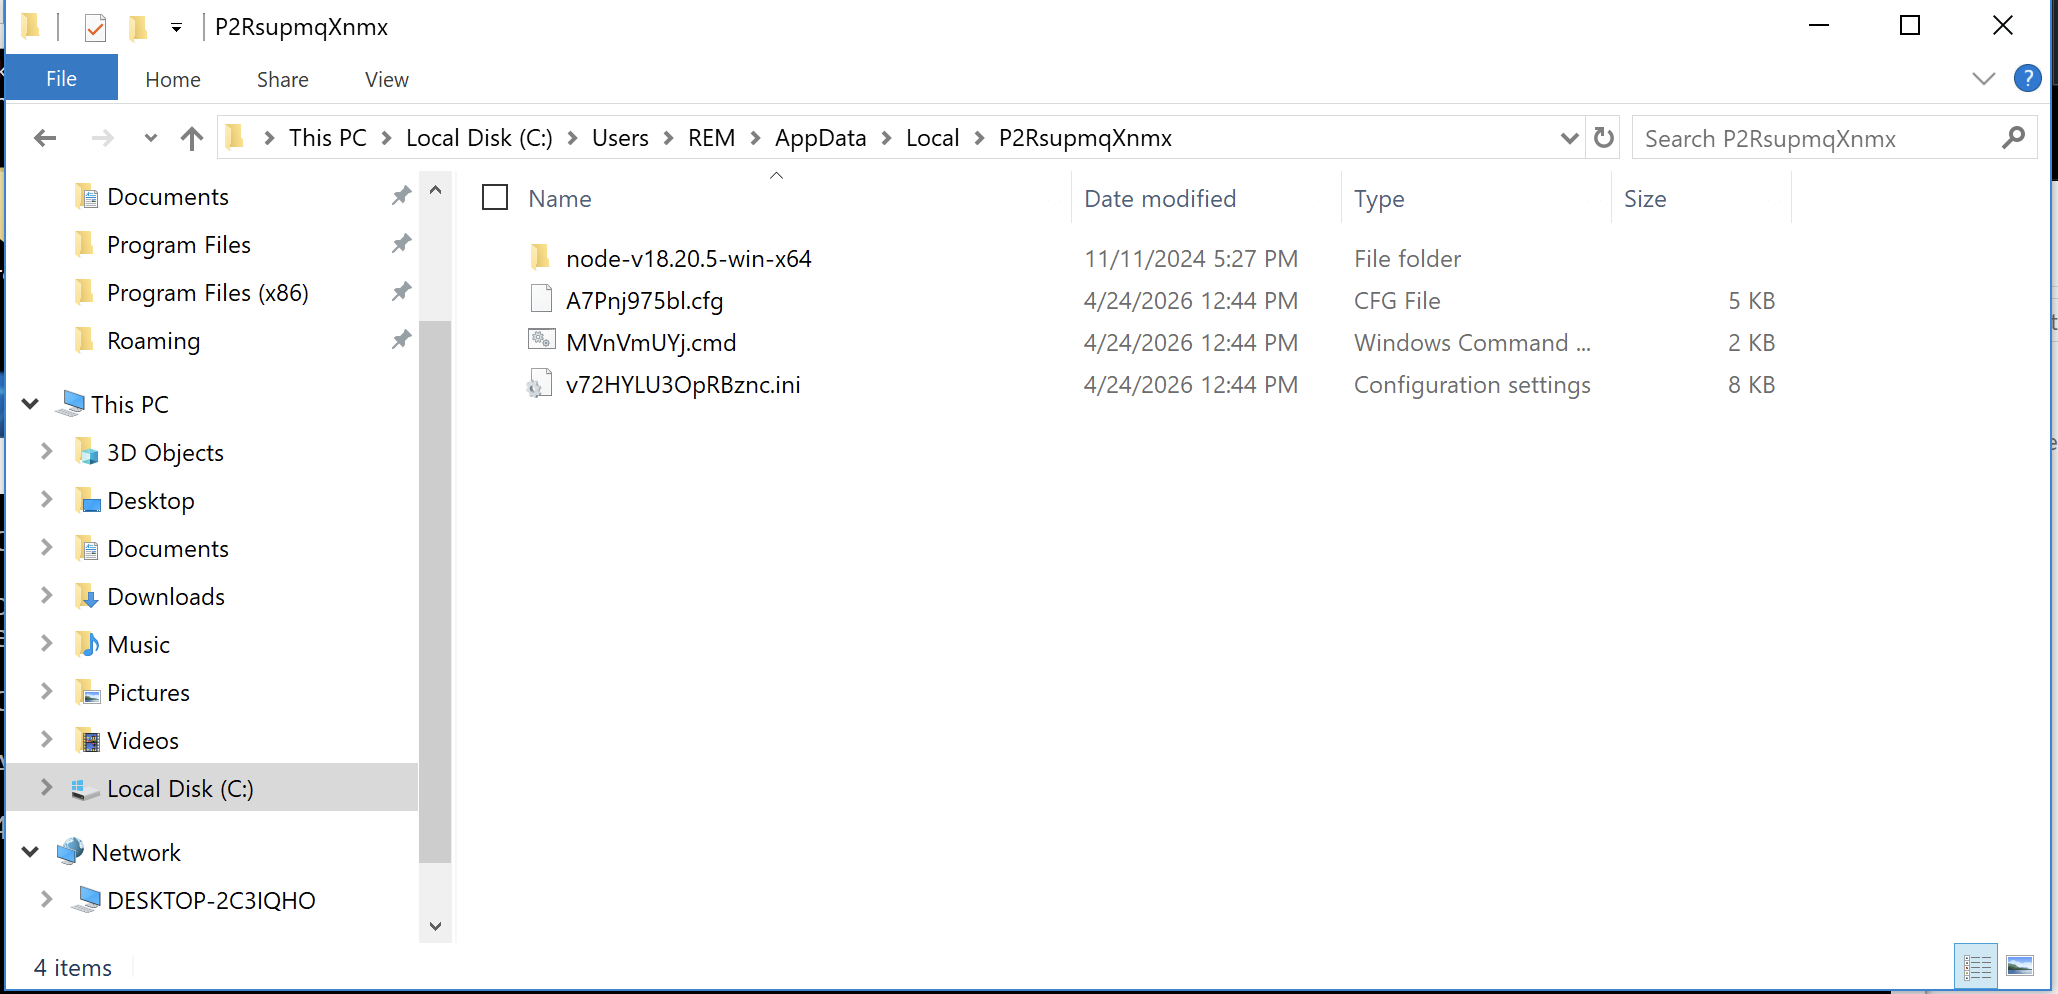Click the search magnifier icon

(x=2014, y=138)
